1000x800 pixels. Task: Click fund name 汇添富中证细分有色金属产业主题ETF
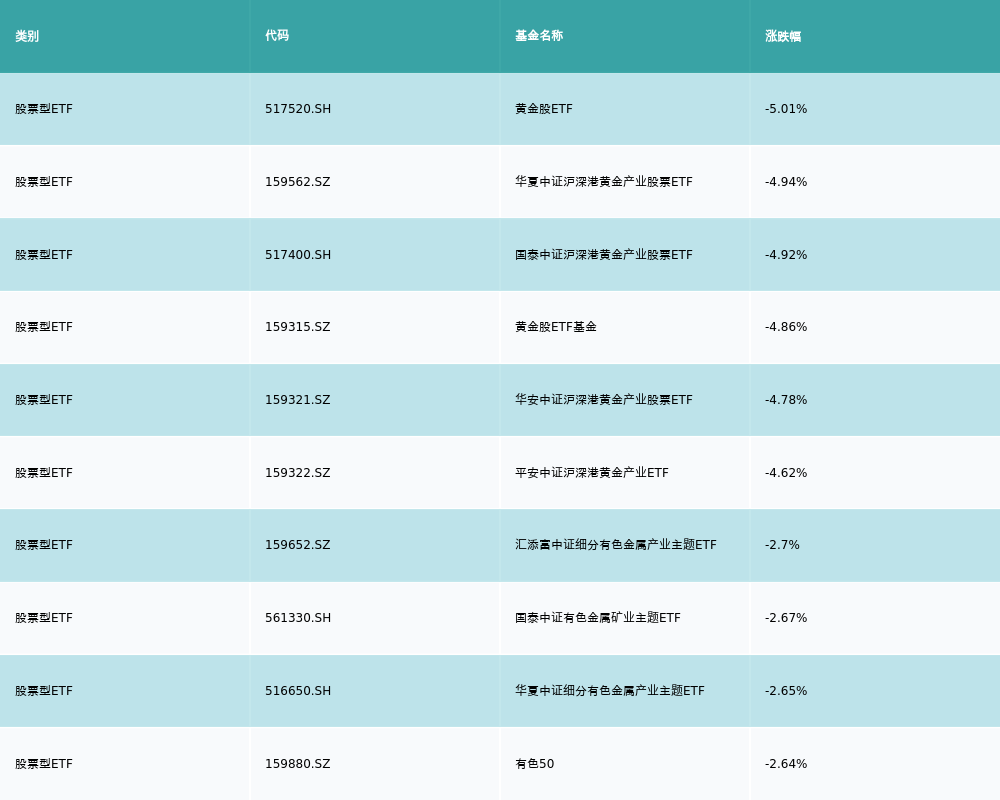click(x=616, y=545)
